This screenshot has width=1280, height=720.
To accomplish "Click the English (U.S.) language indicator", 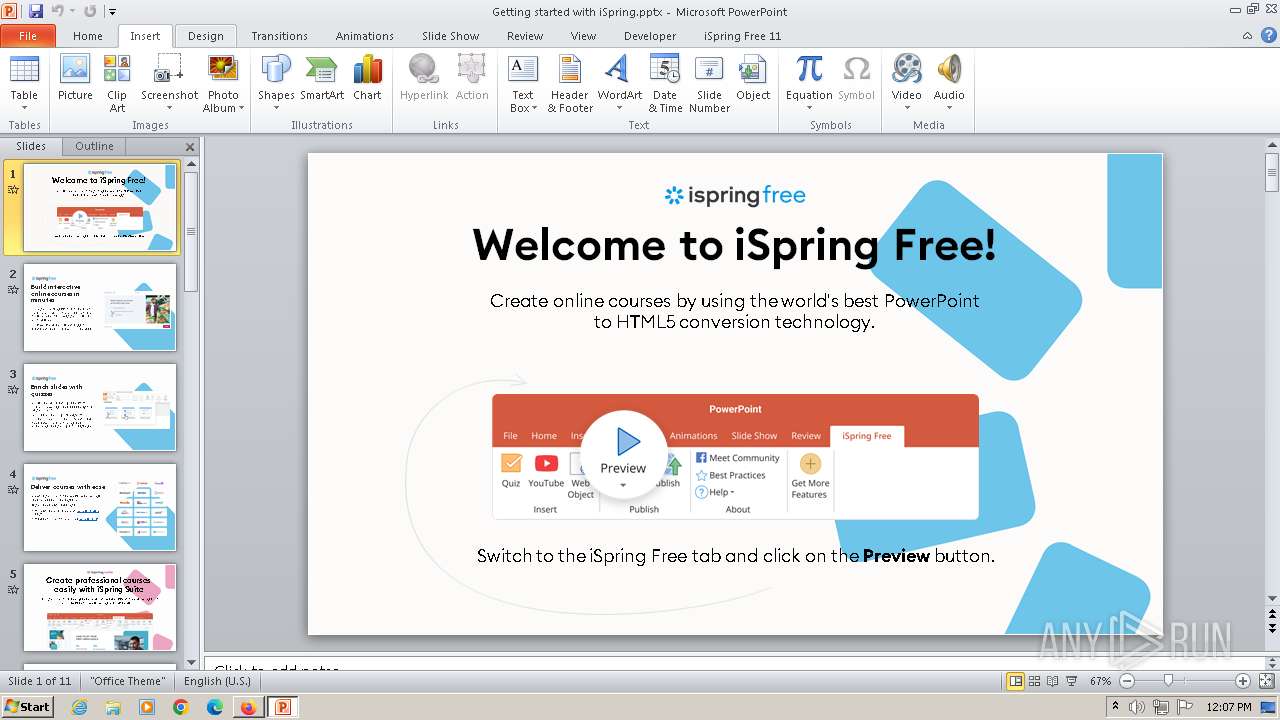I will pos(217,681).
